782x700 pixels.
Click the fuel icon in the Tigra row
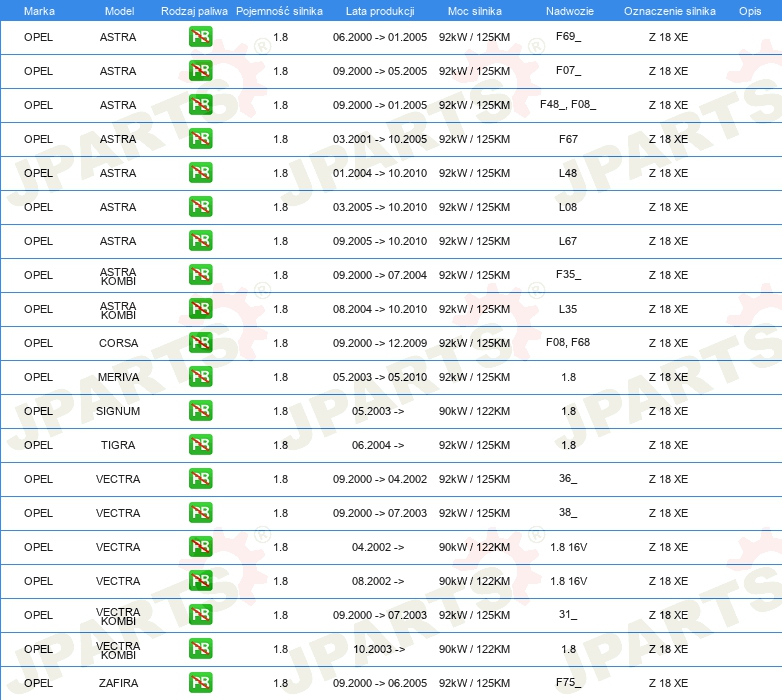pos(200,445)
